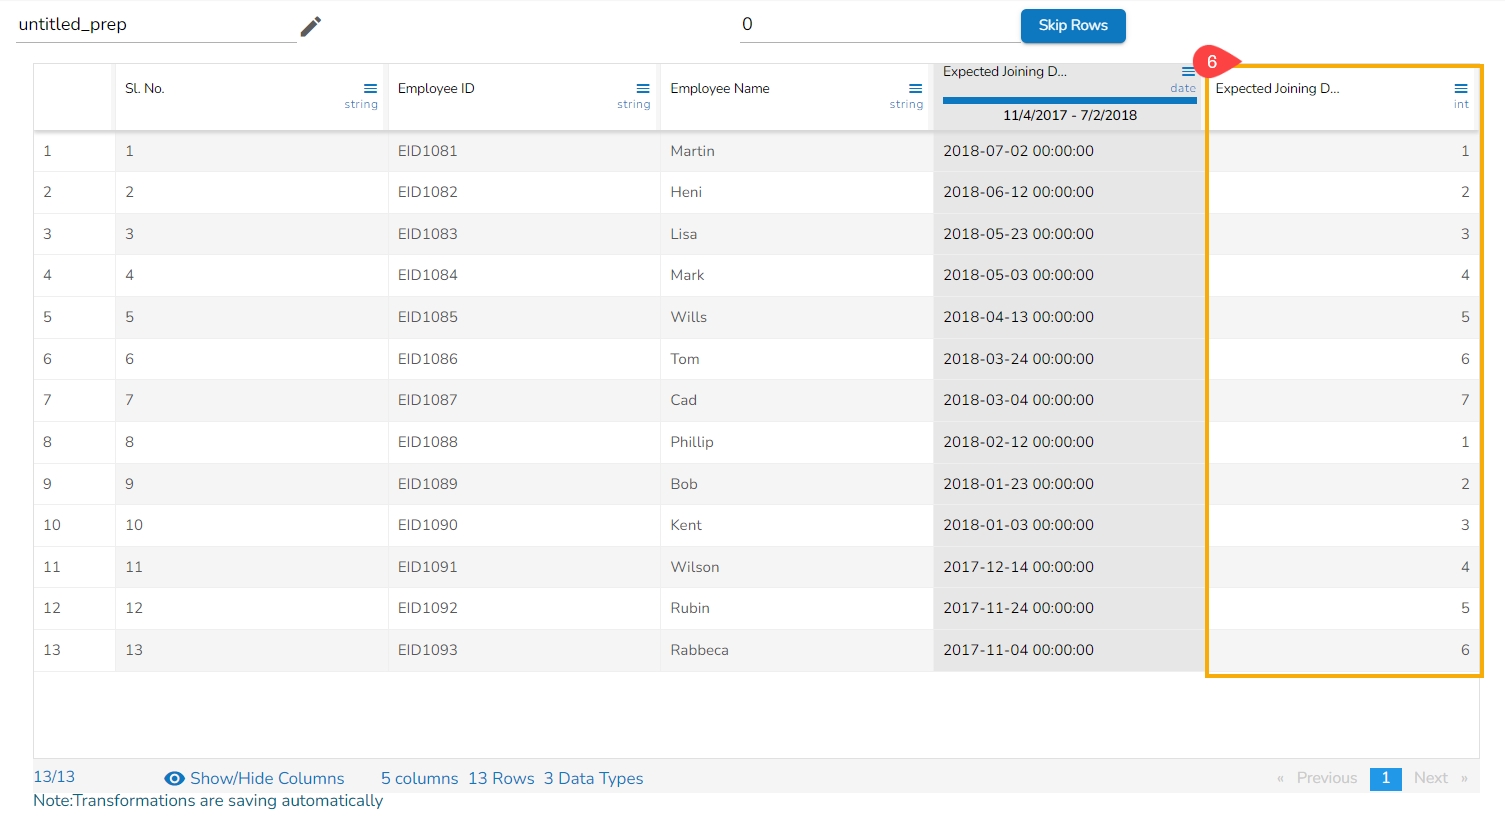This screenshot has height=828, width=1505.
Task: Click the 'date' type label in header
Action: pos(1183,88)
